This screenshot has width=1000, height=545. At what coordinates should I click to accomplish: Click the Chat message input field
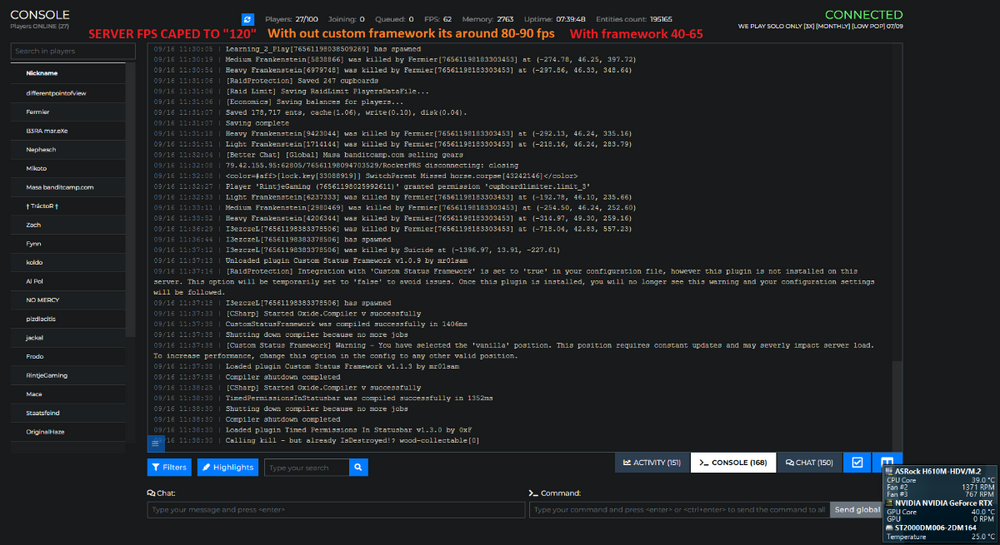pos(336,510)
